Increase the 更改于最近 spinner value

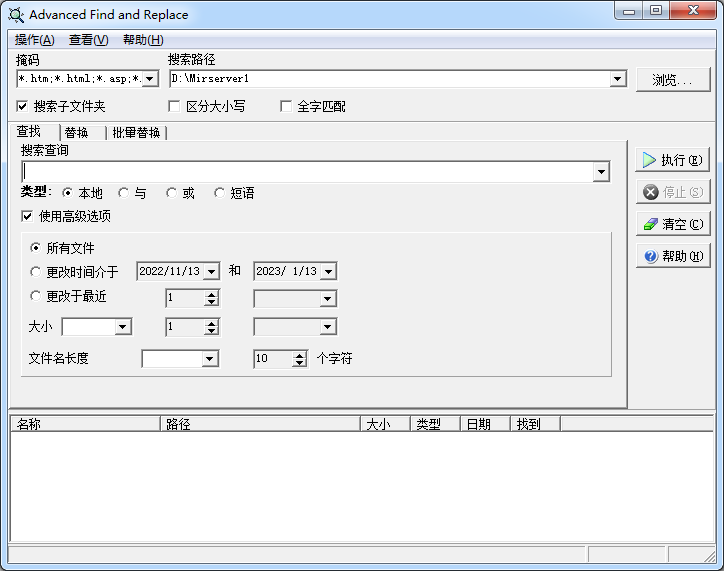point(211,295)
